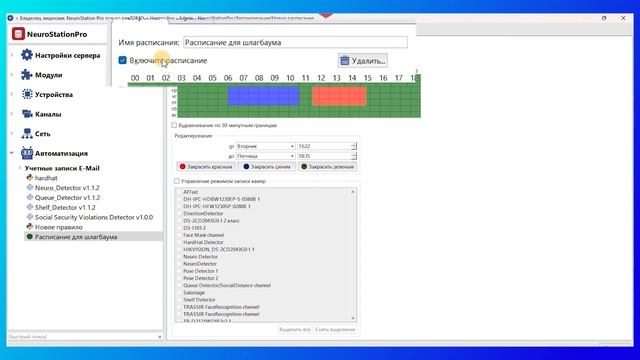
Task: Click the stepper on the 18:35 time field
Action: tap(354, 156)
